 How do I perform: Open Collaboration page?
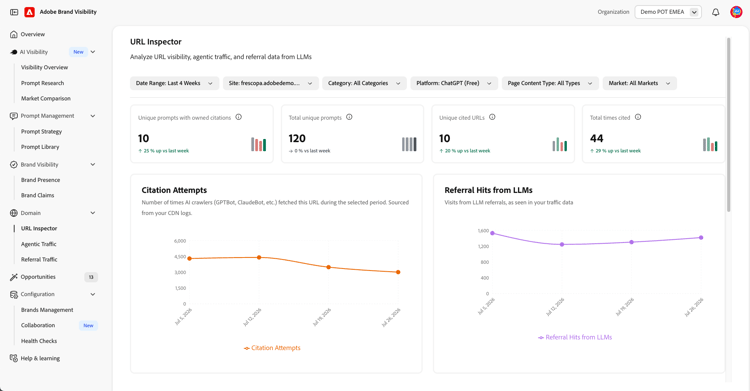[x=38, y=325]
